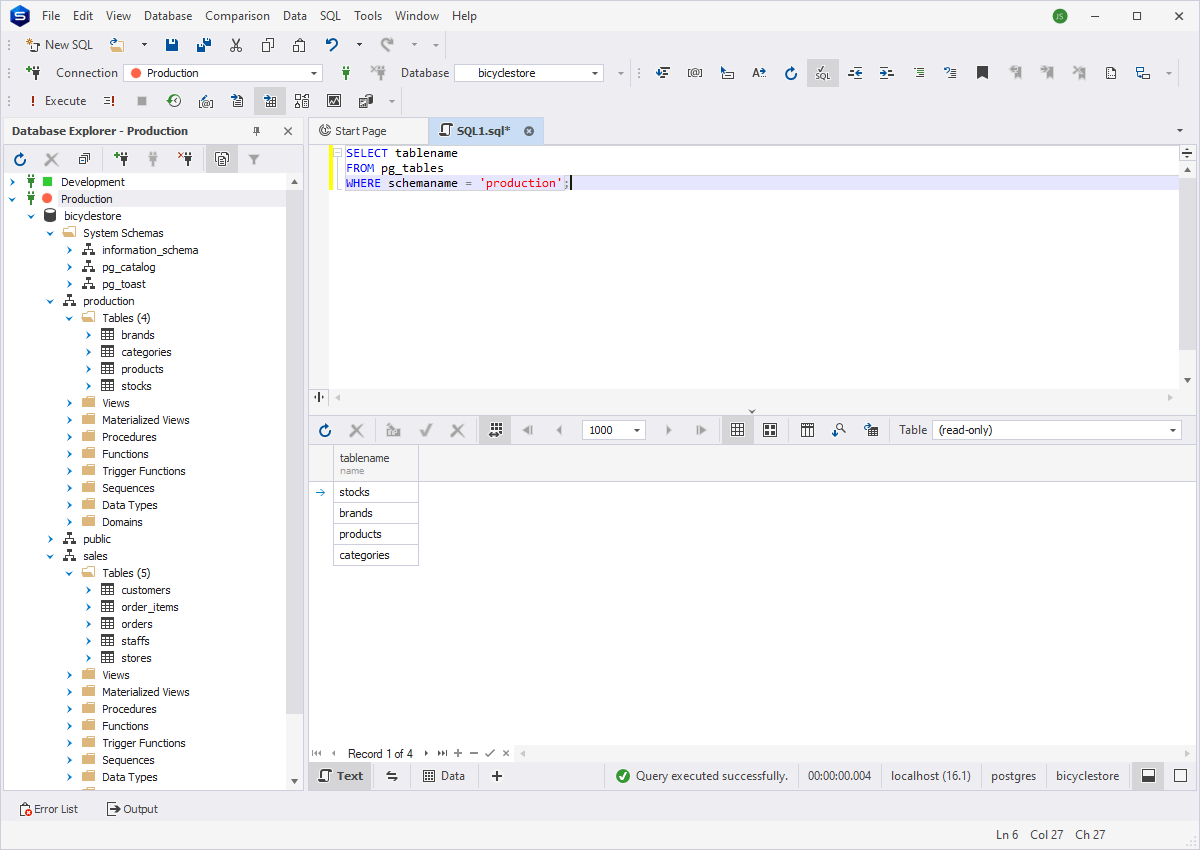Toggle card view in the results grid
The width and height of the screenshot is (1200, 850).
(x=769, y=429)
